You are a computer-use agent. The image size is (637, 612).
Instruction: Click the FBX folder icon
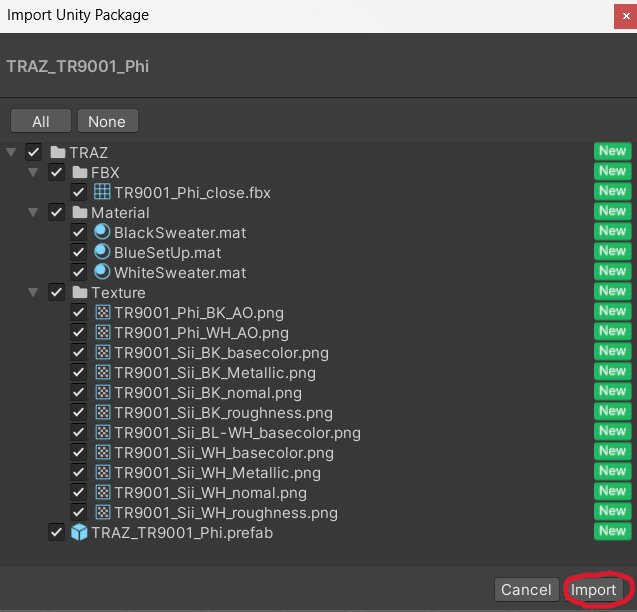[80, 172]
